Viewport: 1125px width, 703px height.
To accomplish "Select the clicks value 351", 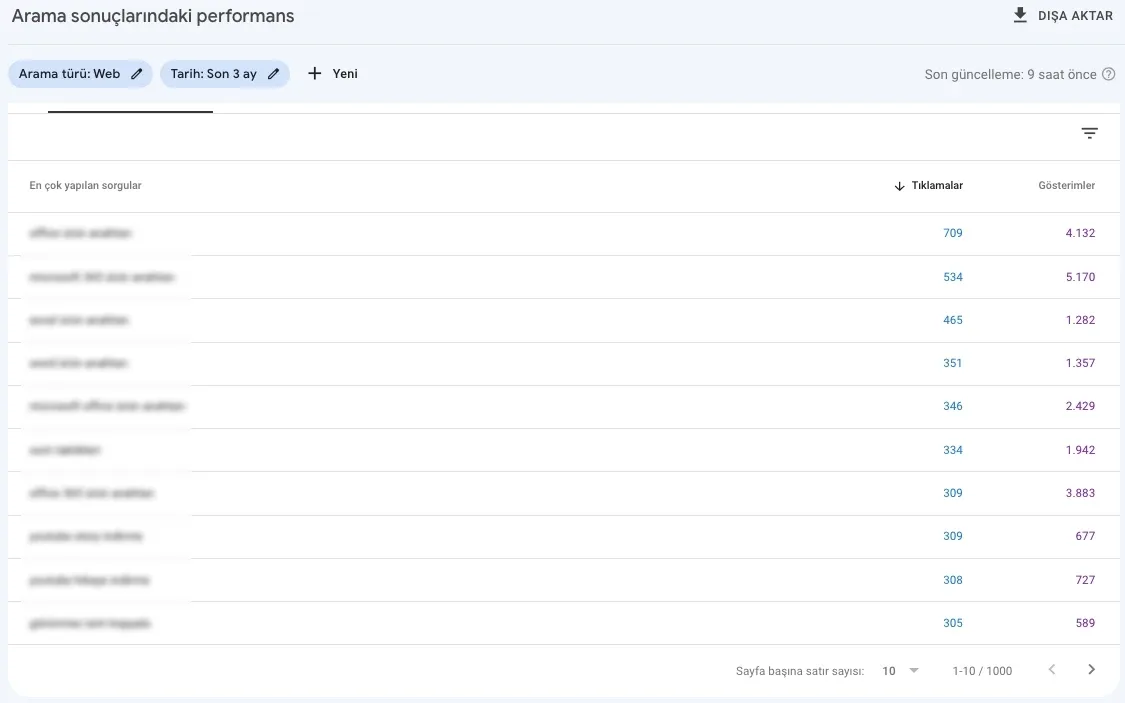I will point(953,363).
